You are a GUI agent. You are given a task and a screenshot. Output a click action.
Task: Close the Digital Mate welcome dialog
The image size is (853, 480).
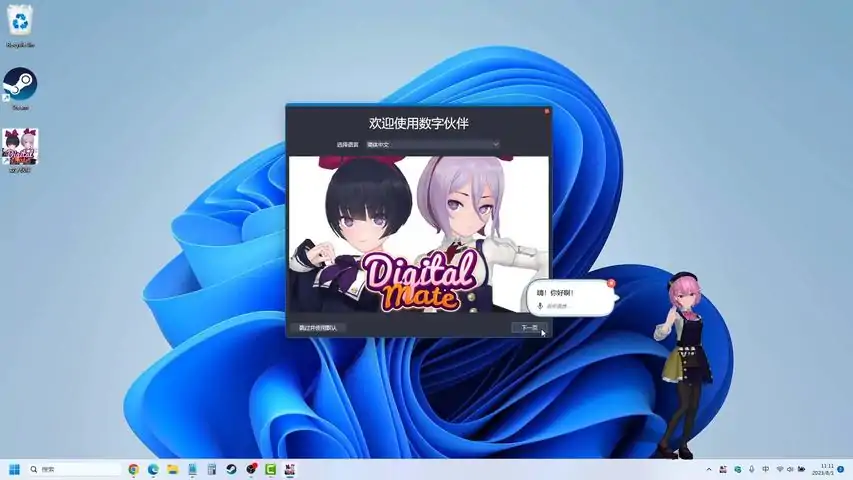547,111
